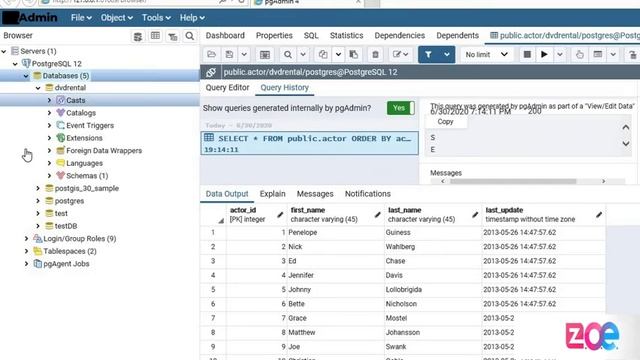Select the testDB database item
The height and width of the screenshot is (360, 640).
(66, 226)
